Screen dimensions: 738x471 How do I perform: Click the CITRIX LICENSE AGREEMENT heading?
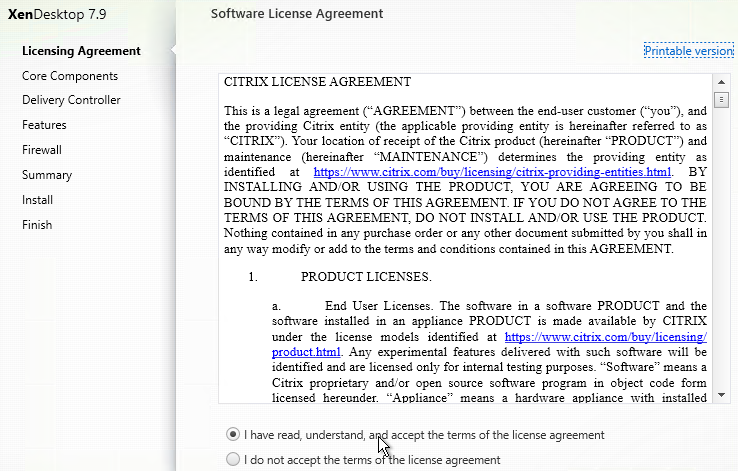tap(317, 82)
